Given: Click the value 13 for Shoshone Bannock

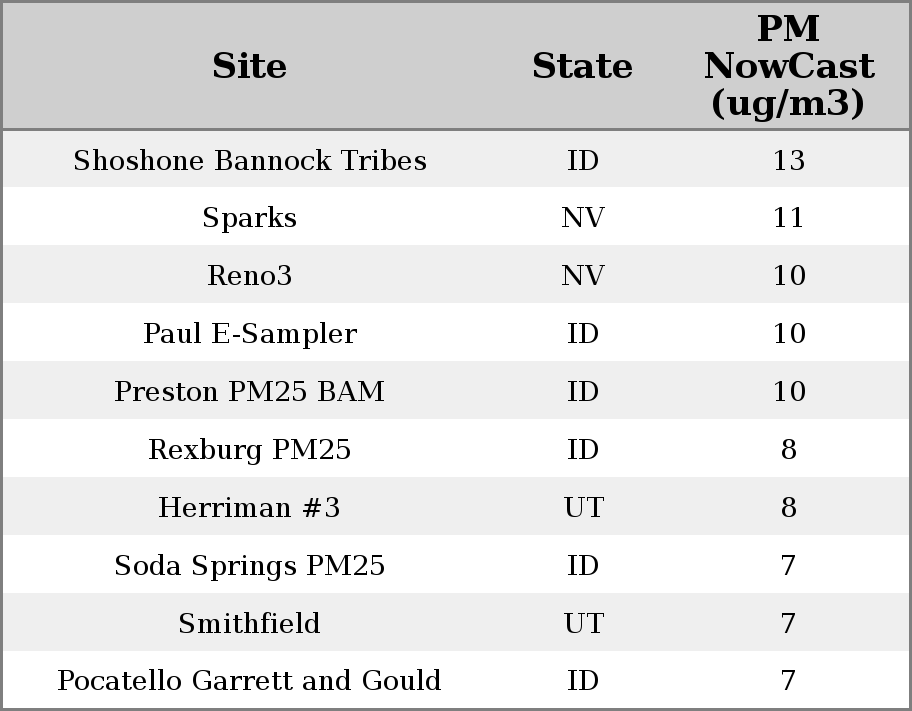Looking at the screenshot, I should 788,160.
